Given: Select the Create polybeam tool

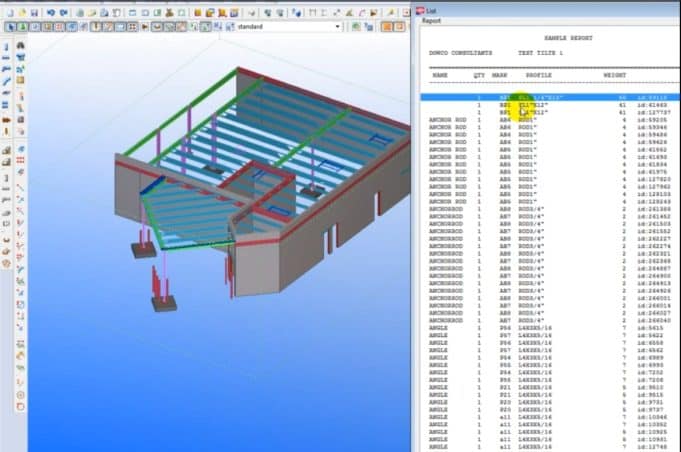Looking at the screenshot, I should click(x=6, y=69).
